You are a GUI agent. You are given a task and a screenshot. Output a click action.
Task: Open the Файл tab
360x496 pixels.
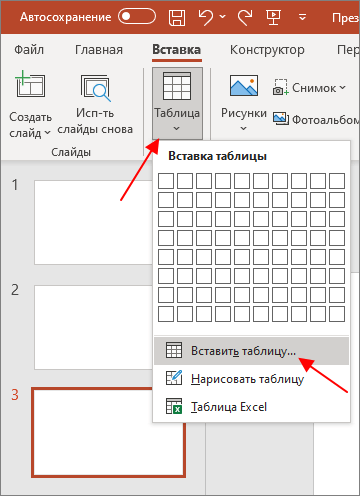point(29,50)
